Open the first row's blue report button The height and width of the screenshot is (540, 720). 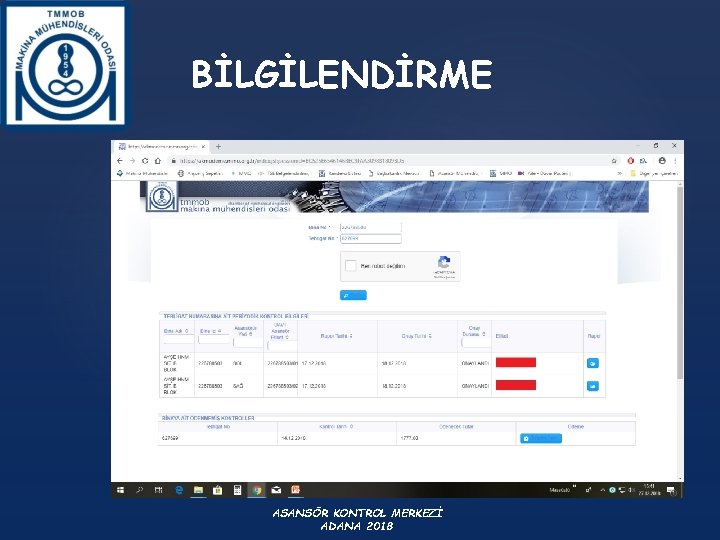point(593,363)
